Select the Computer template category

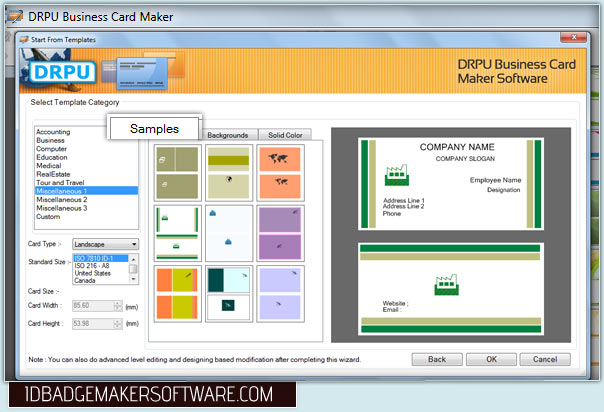[51, 149]
